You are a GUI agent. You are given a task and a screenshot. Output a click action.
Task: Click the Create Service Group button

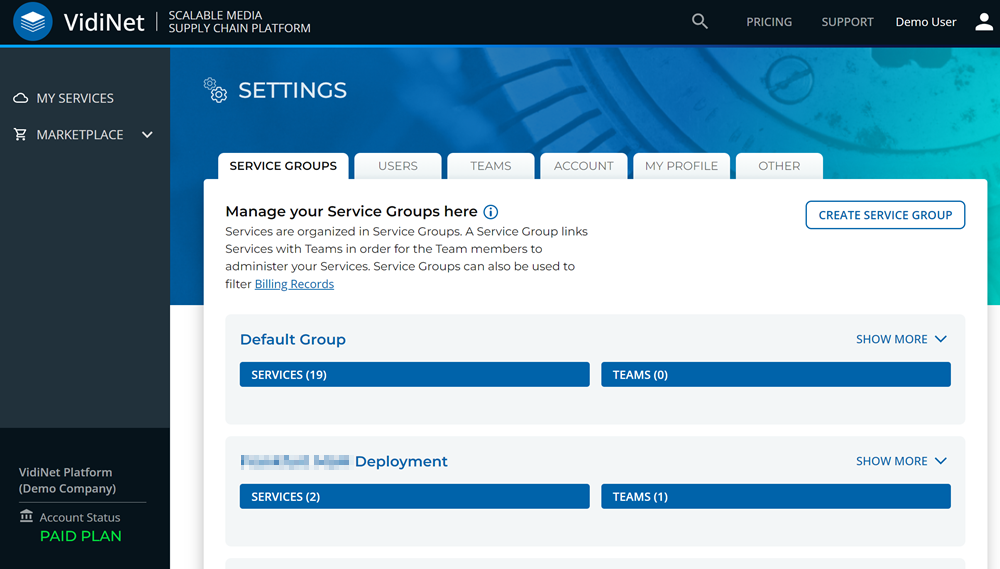point(885,215)
